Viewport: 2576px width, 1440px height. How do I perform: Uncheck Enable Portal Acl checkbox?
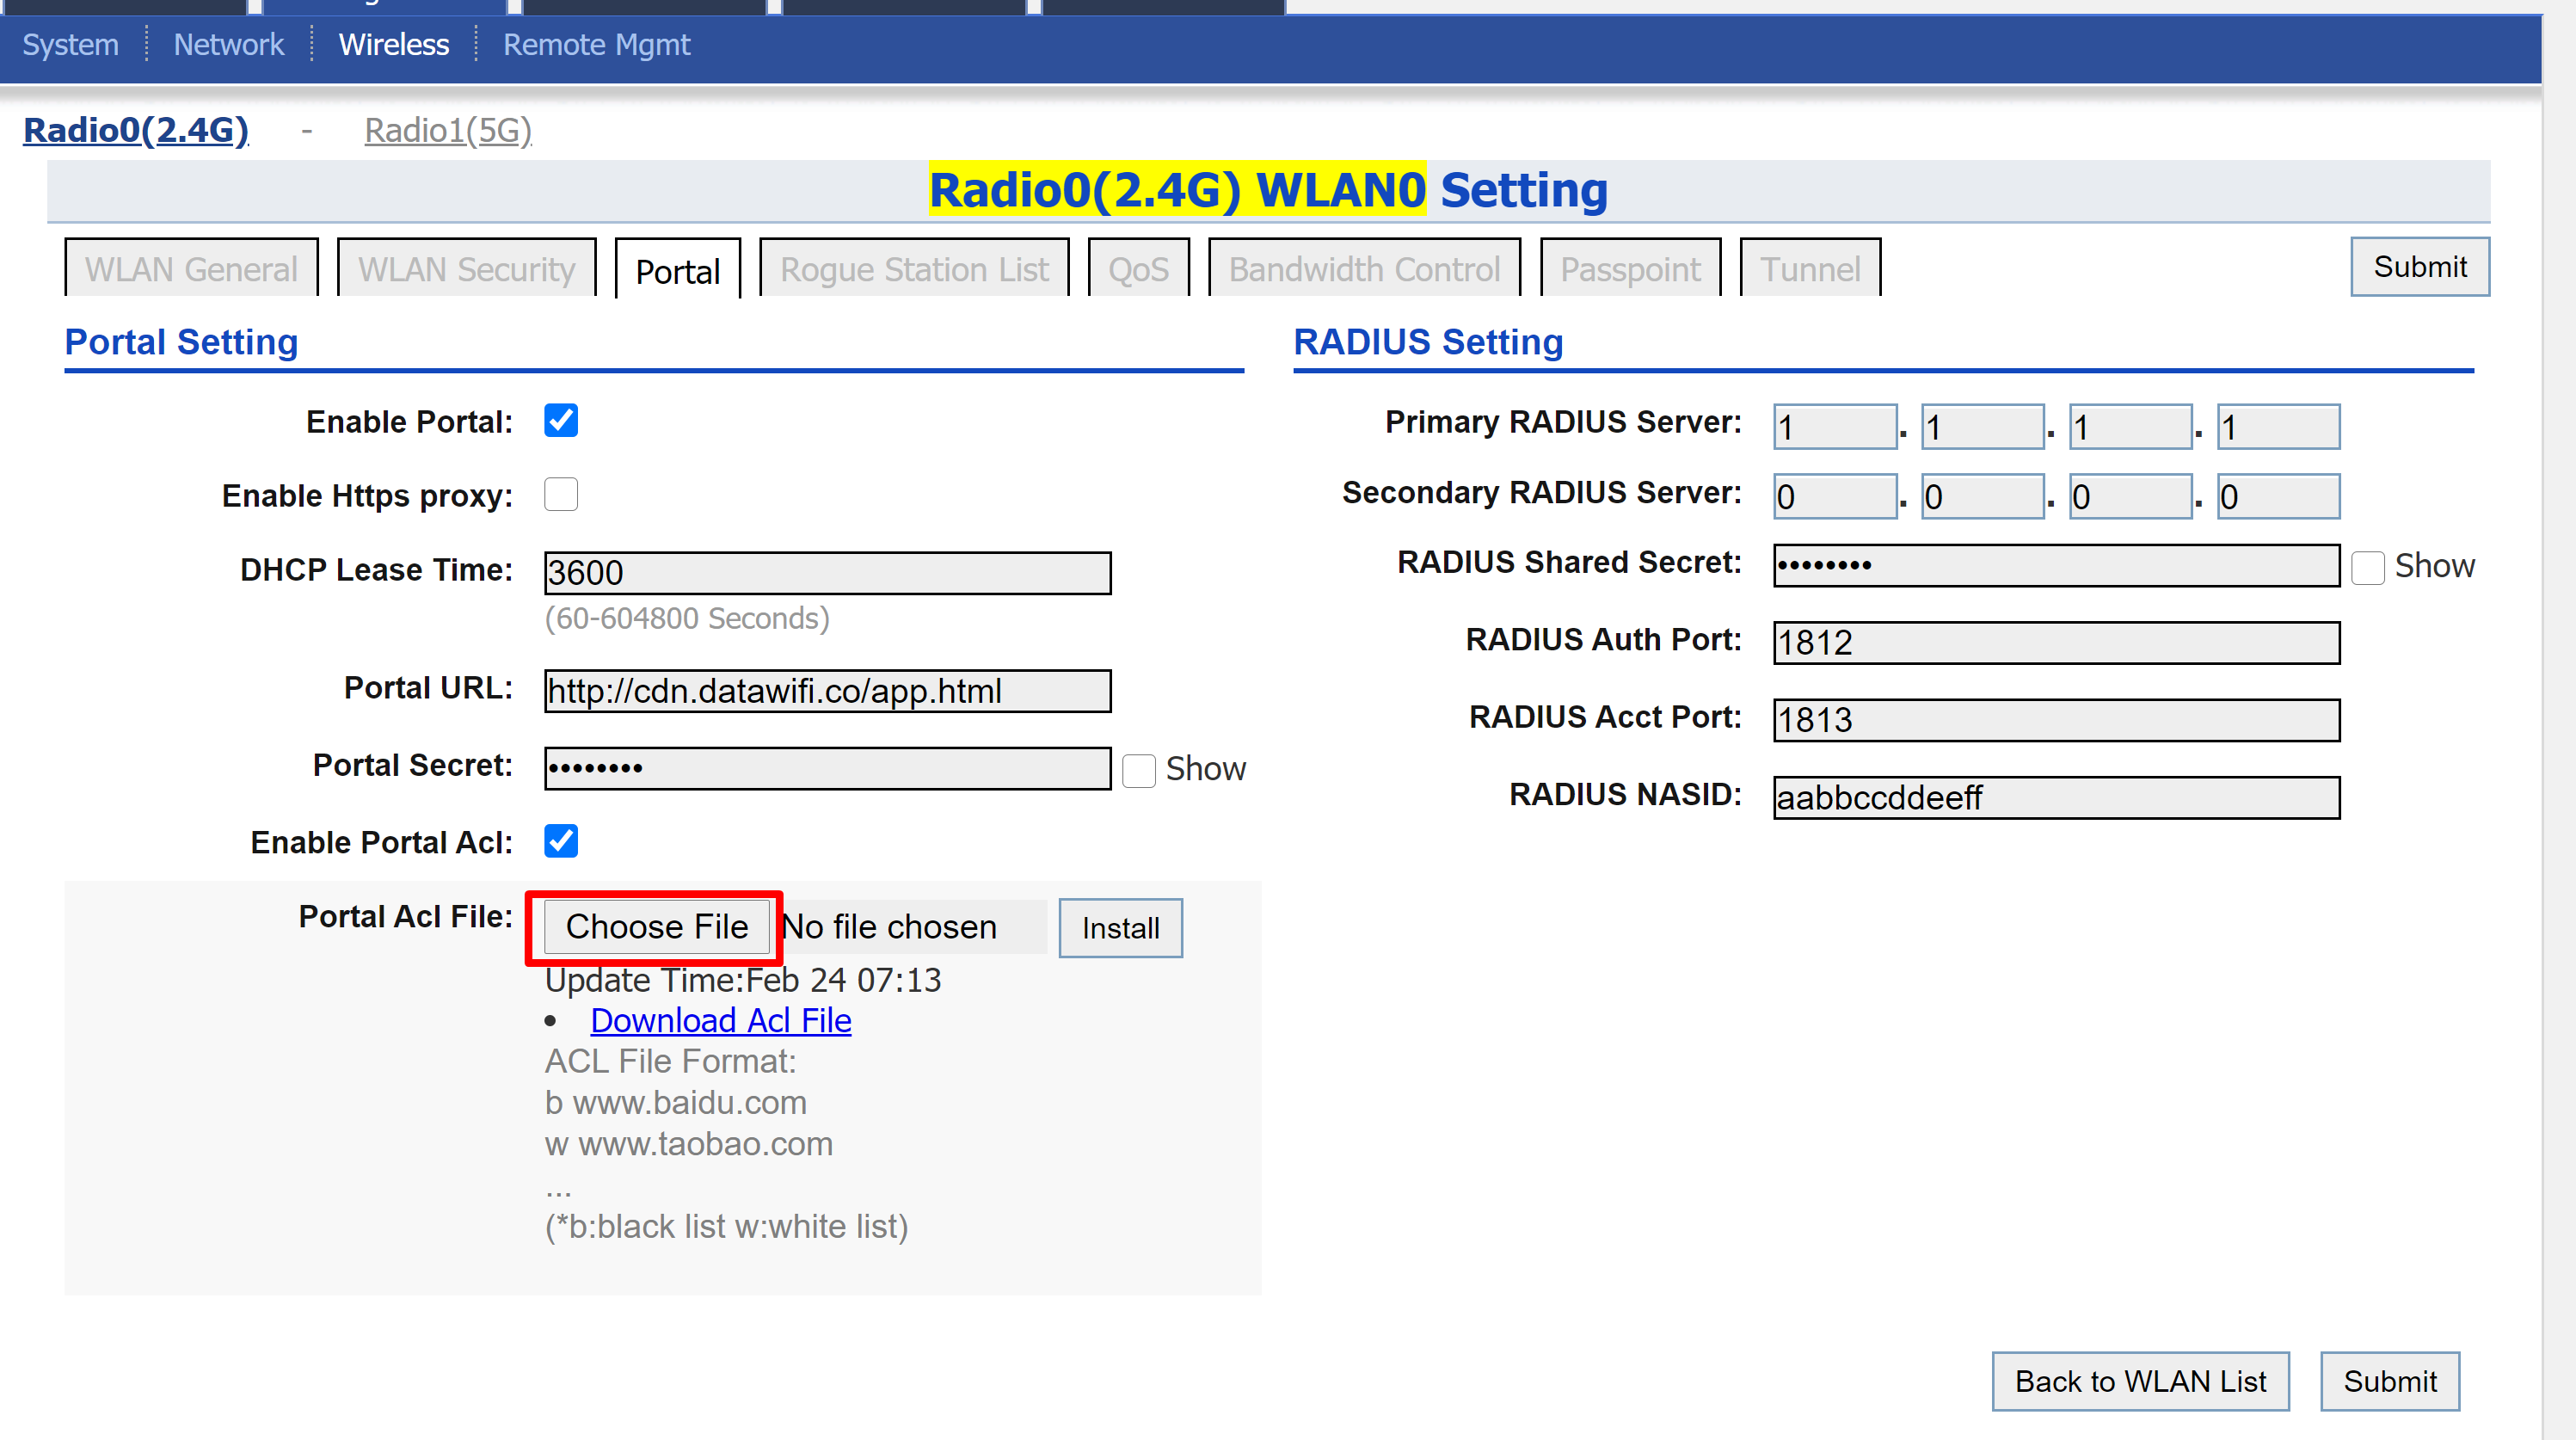[561, 841]
